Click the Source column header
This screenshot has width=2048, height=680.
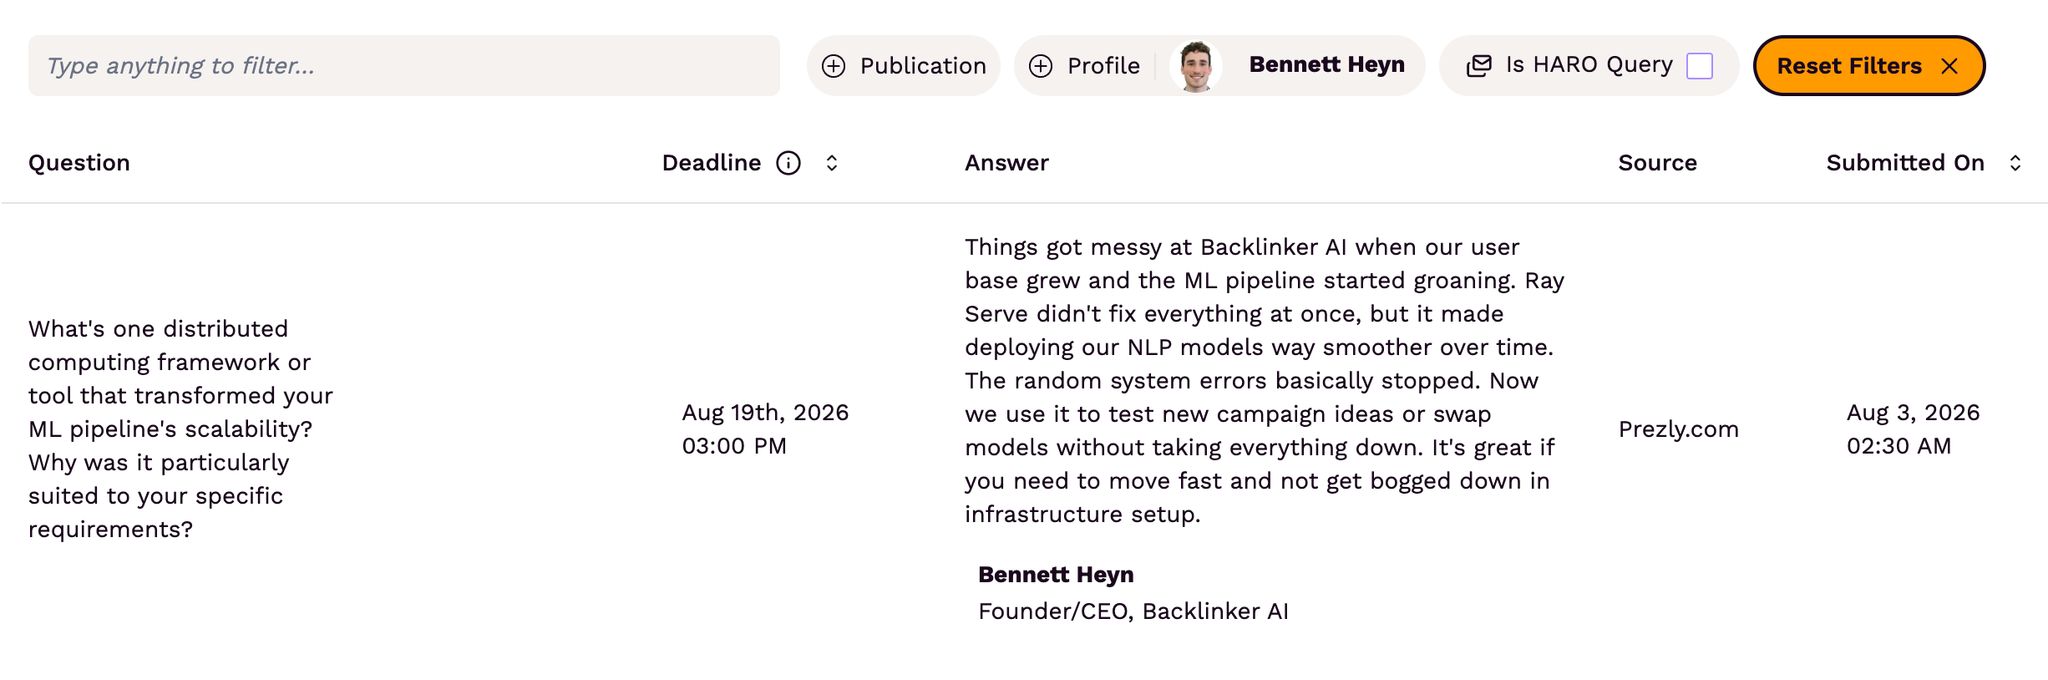pos(1657,163)
